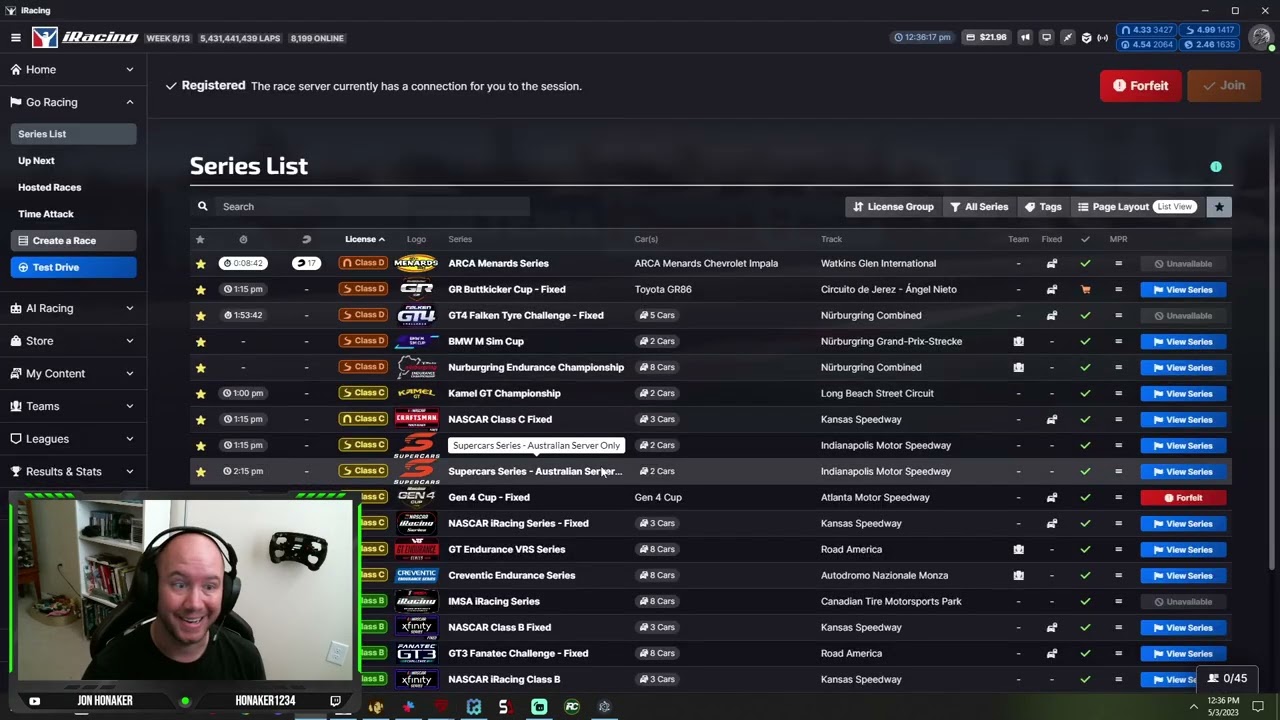Expand Teams sidebar section
Image resolution: width=1280 pixels, height=720 pixels.
point(73,406)
